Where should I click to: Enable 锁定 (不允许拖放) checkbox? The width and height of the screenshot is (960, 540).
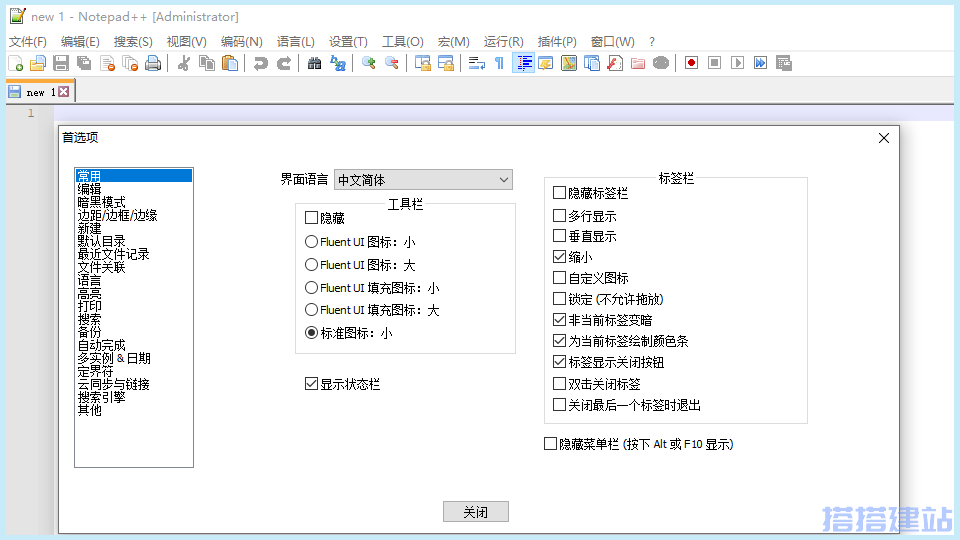click(x=559, y=299)
